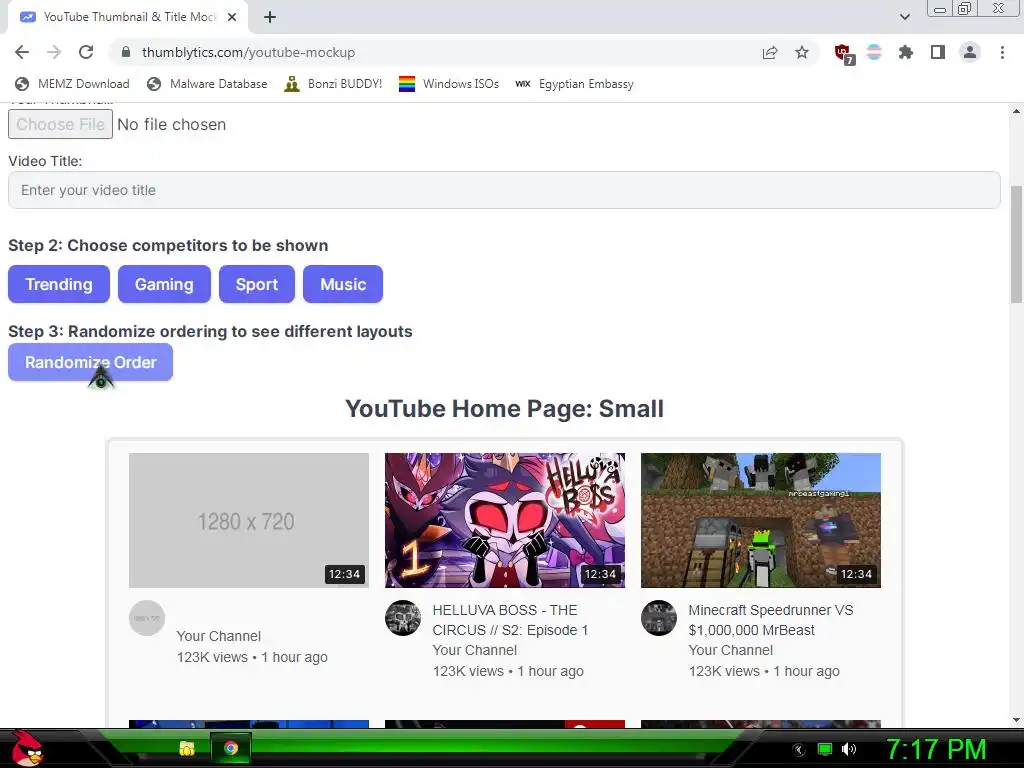This screenshot has height=768, width=1024.
Task: Expand hidden tray icons arrow
Action: 799,750
